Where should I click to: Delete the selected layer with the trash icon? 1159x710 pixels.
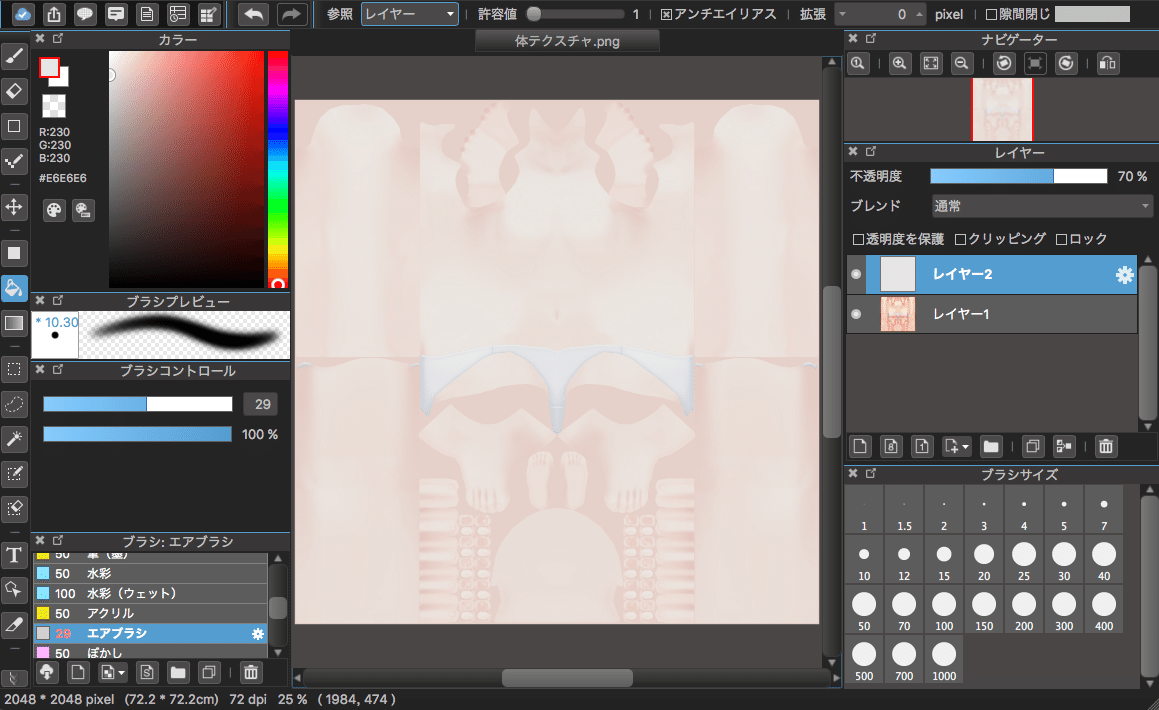point(1106,446)
